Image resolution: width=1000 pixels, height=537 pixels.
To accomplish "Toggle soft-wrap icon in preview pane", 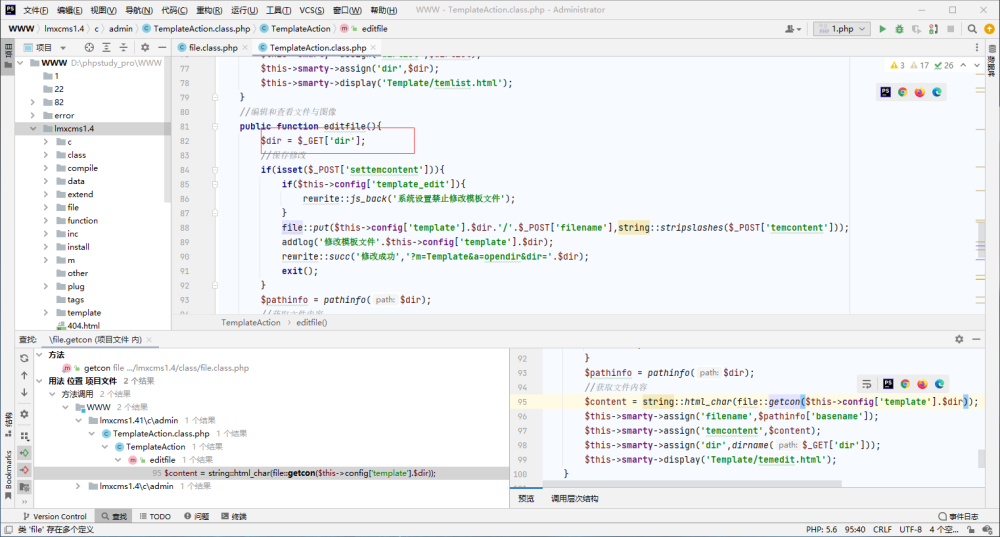I will coord(867,384).
